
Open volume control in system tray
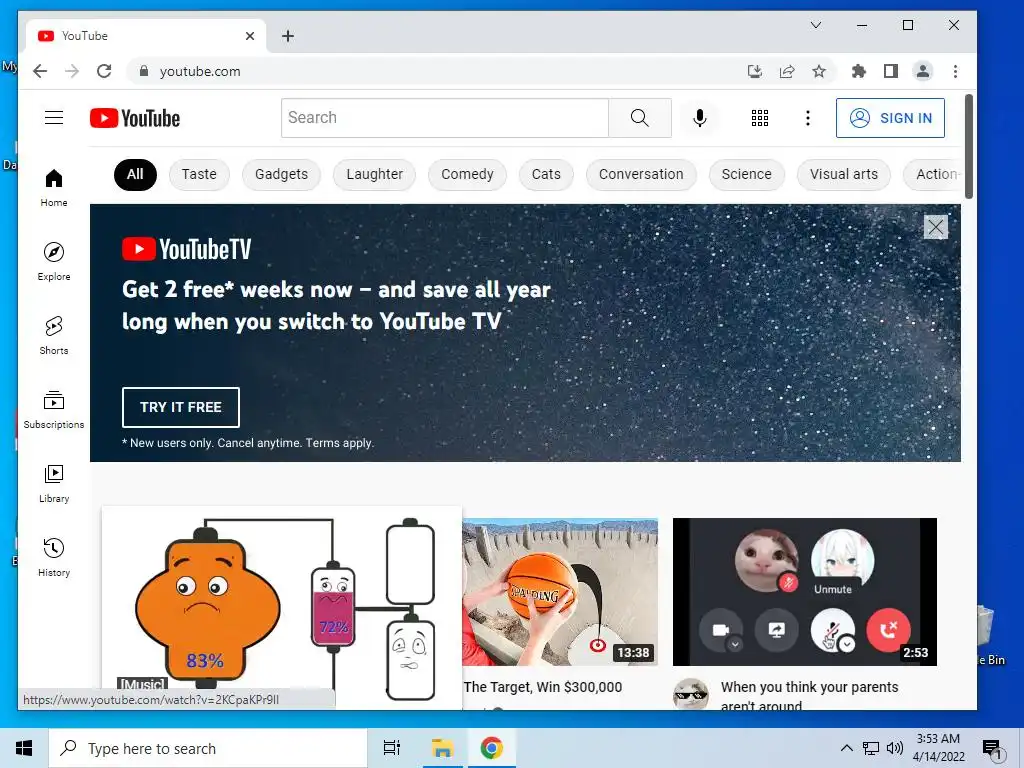[x=895, y=748]
